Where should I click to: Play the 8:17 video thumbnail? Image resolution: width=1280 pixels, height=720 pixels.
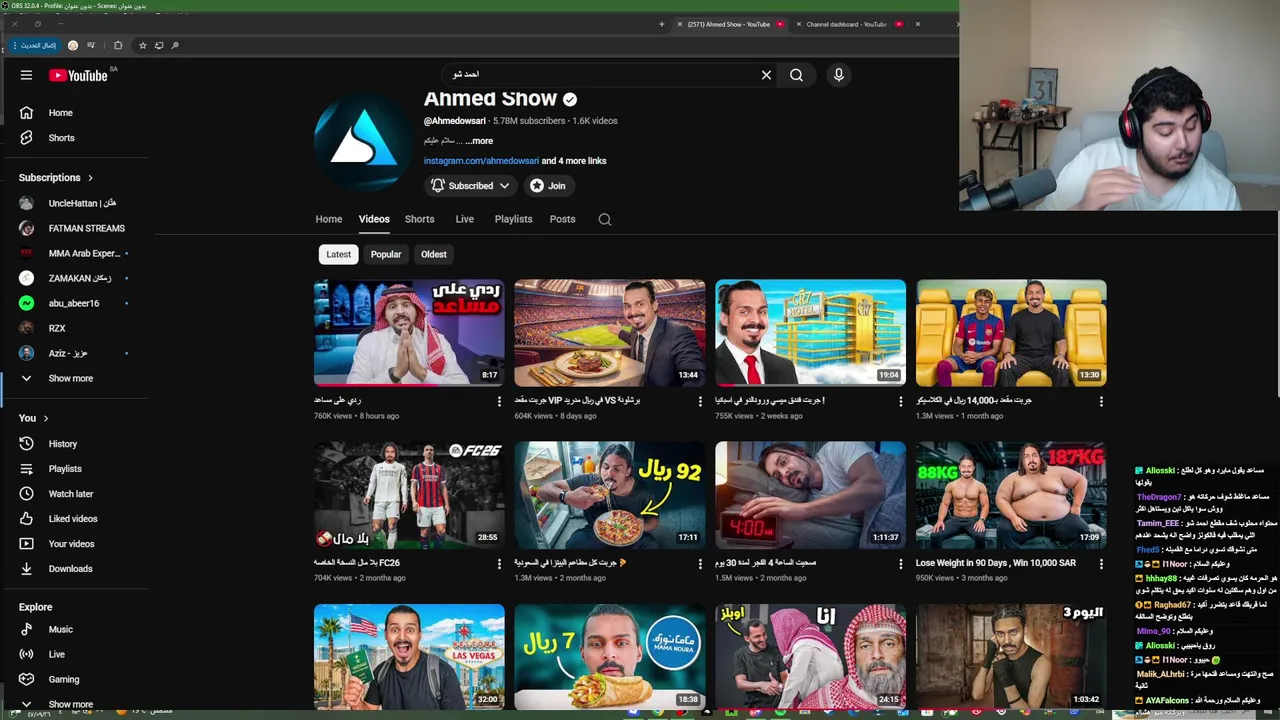pos(409,333)
